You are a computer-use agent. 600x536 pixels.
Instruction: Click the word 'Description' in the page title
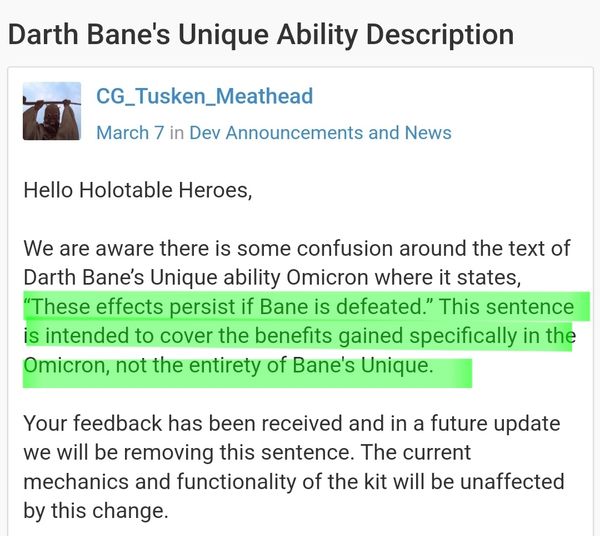tap(440, 35)
